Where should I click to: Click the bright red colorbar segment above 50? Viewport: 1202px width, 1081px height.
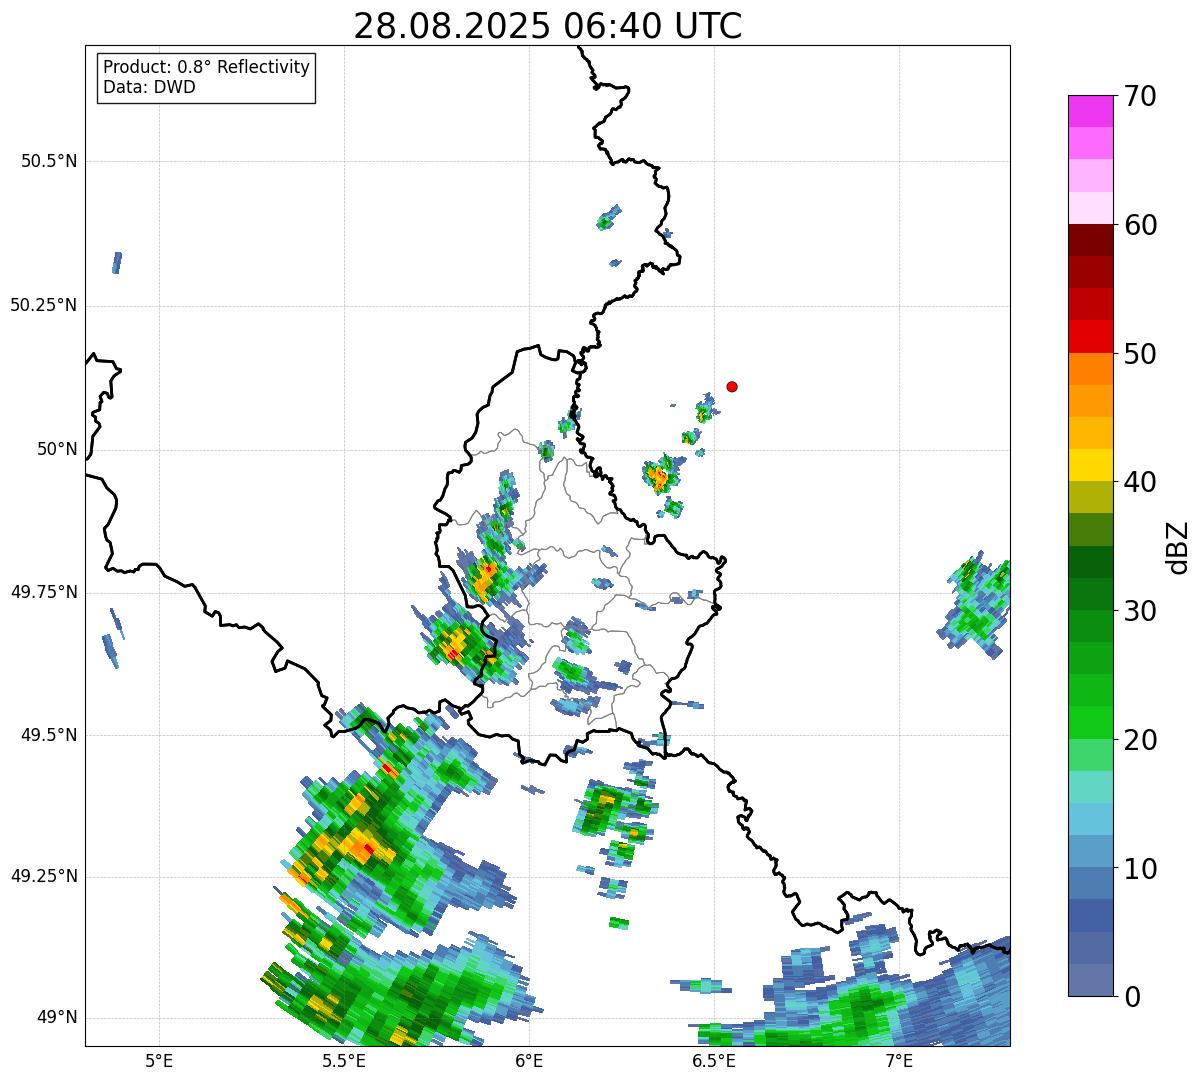click(1090, 337)
